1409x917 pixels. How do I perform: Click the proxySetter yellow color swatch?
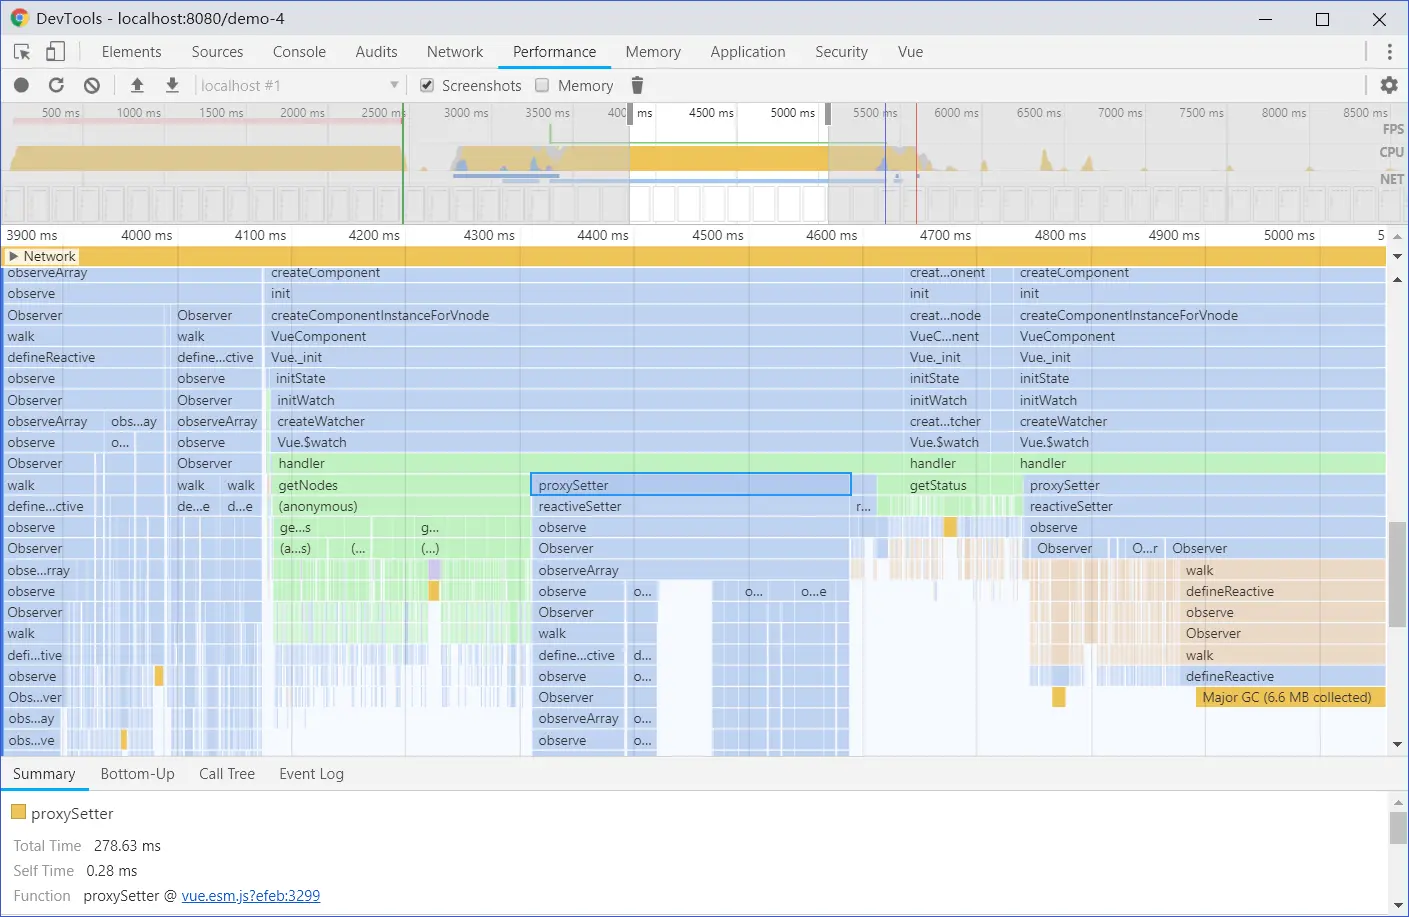click(18, 812)
